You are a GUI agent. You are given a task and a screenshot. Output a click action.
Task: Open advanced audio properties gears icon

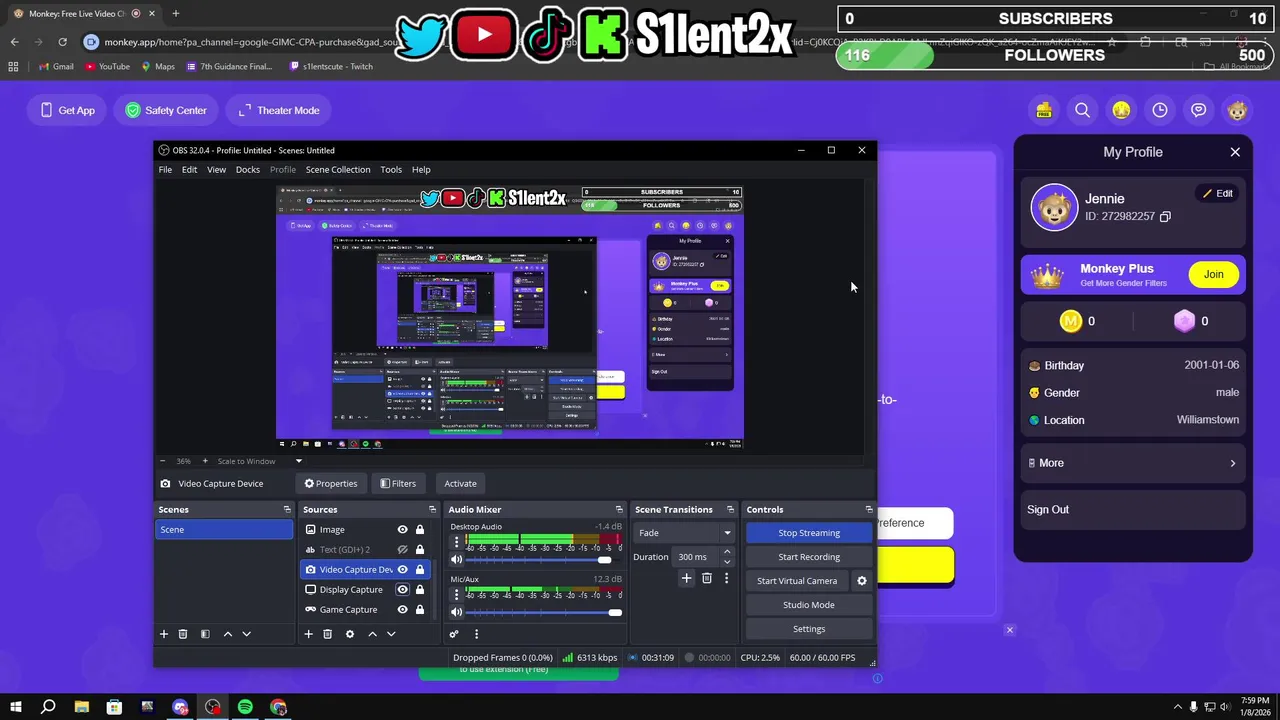[x=454, y=634]
